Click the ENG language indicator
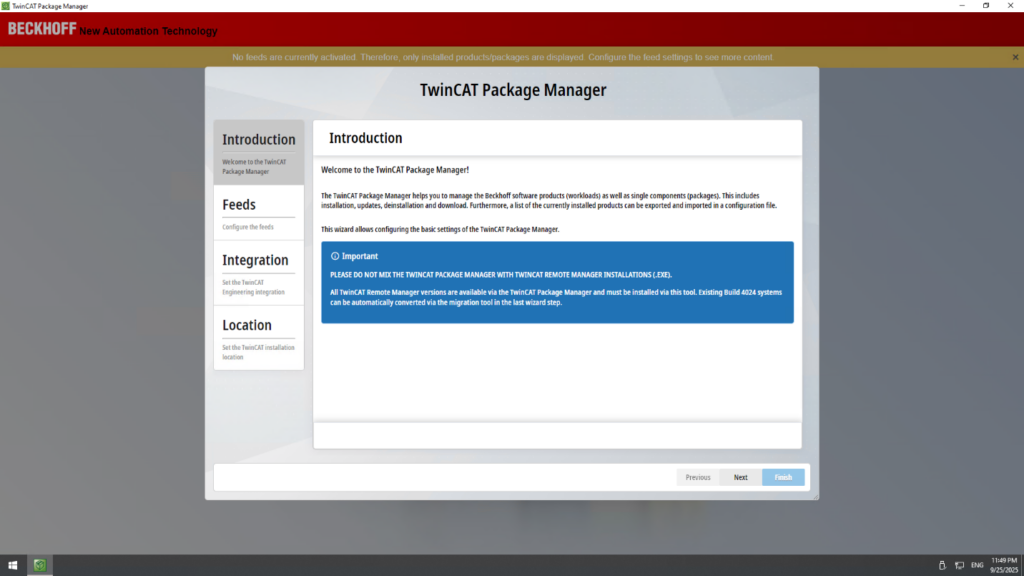1024x576 pixels. pos(977,566)
